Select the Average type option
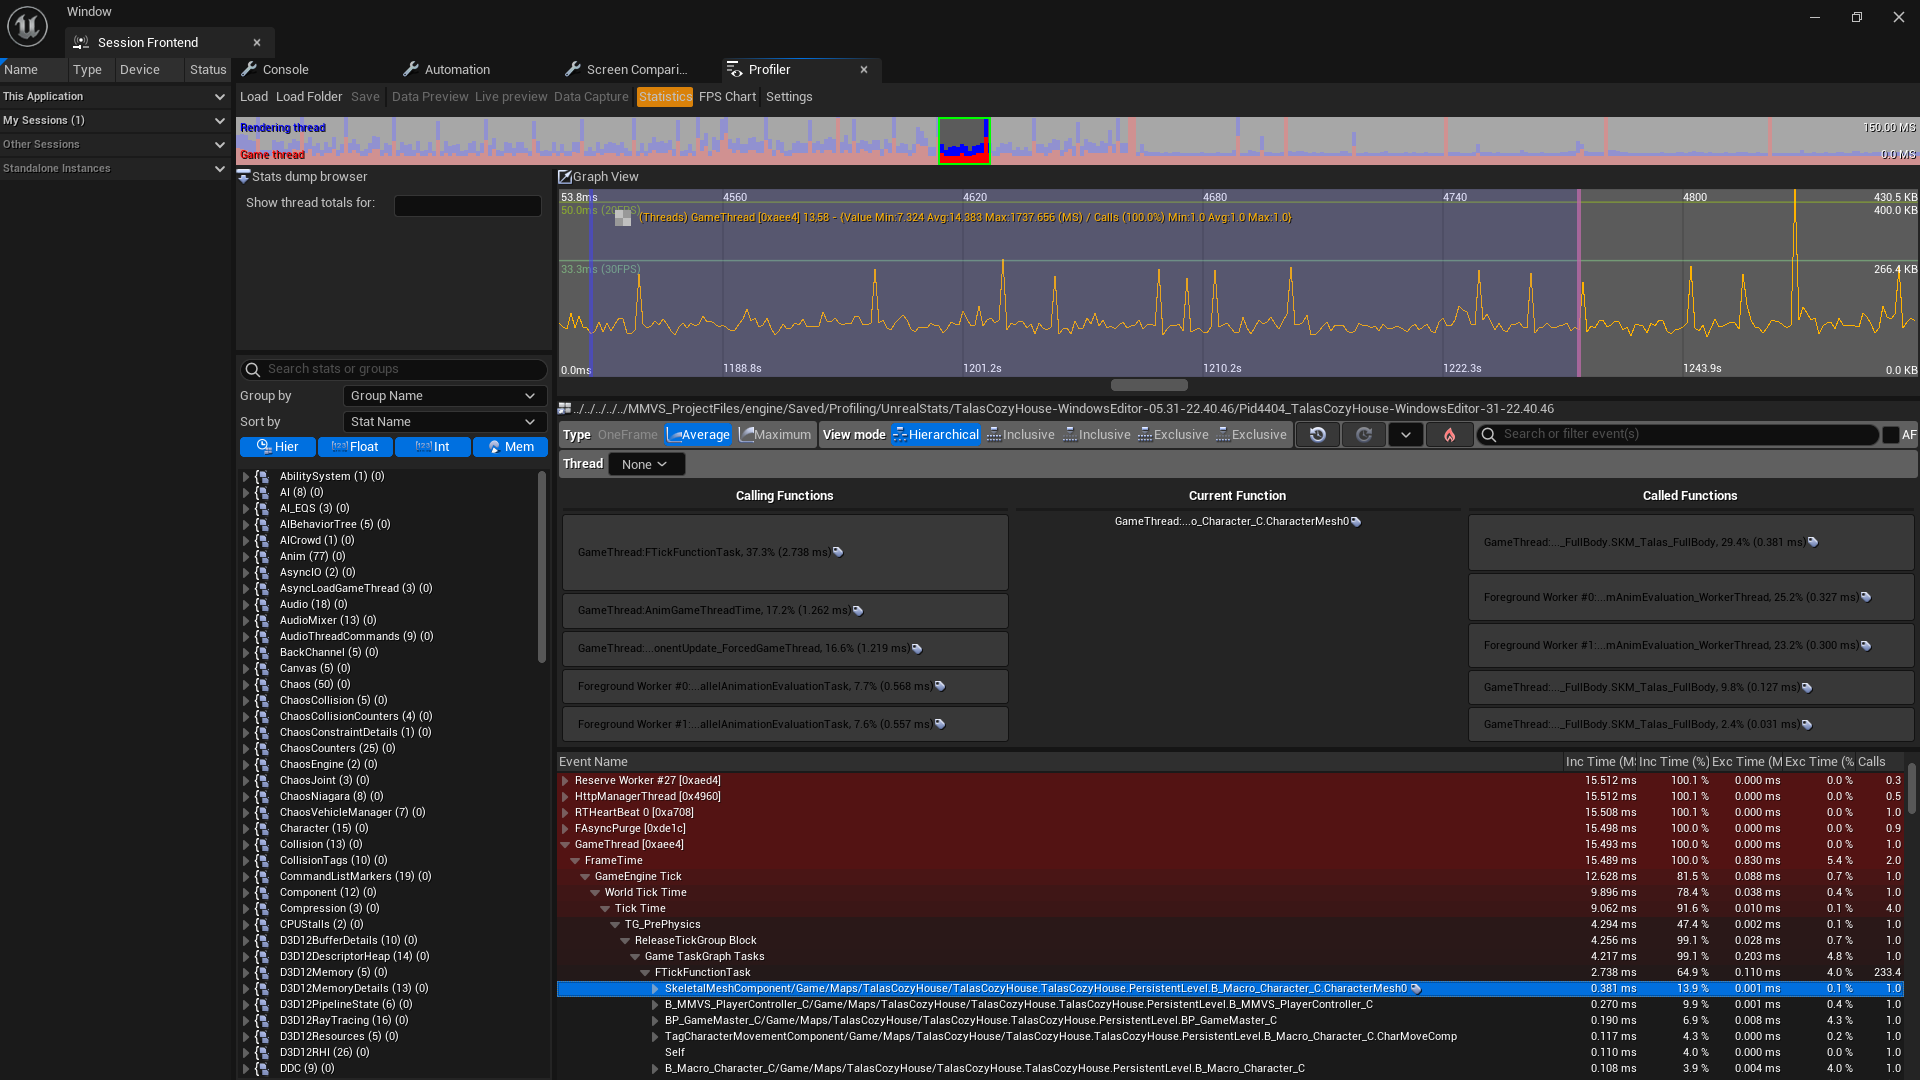The height and width of the screenshot is (1080, 1920). [x=698, y=434]
